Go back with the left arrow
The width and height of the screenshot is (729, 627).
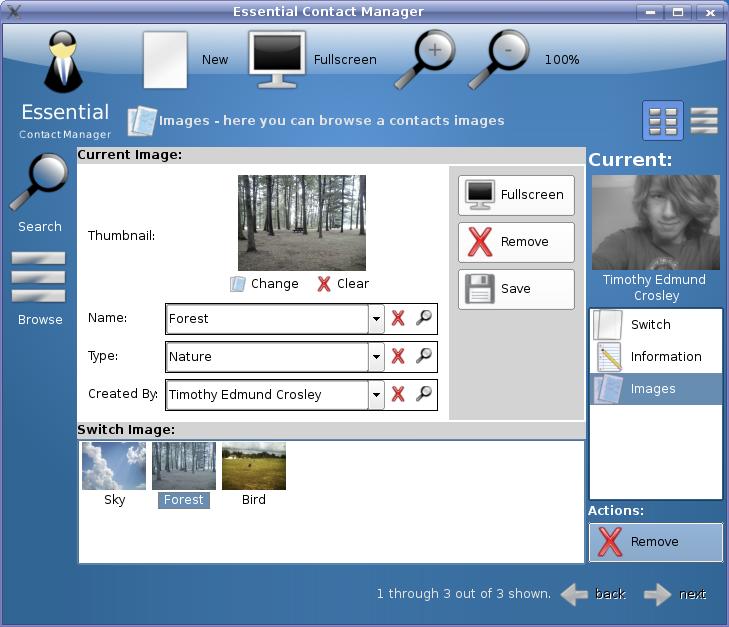575,594
